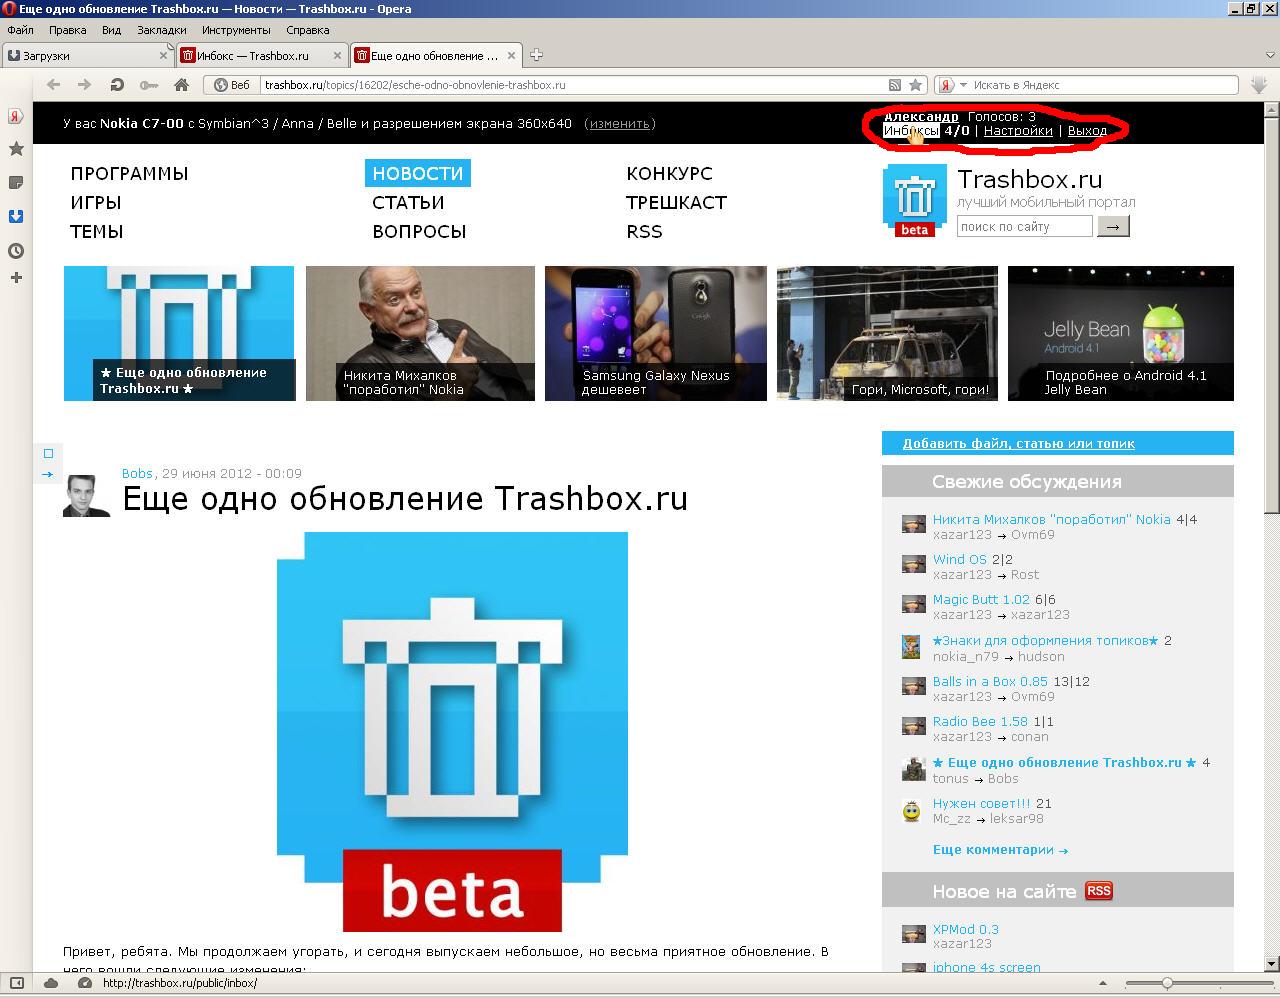Open the Bookmarks star sidebar panel
Screen dimensions: 1280x998
tap(16, 149)
